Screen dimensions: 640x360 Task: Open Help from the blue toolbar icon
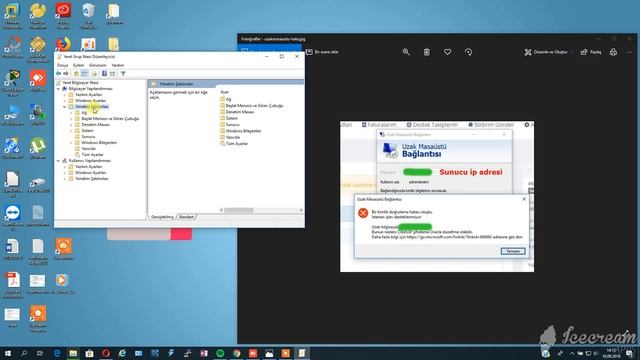(x=104, y=73)
